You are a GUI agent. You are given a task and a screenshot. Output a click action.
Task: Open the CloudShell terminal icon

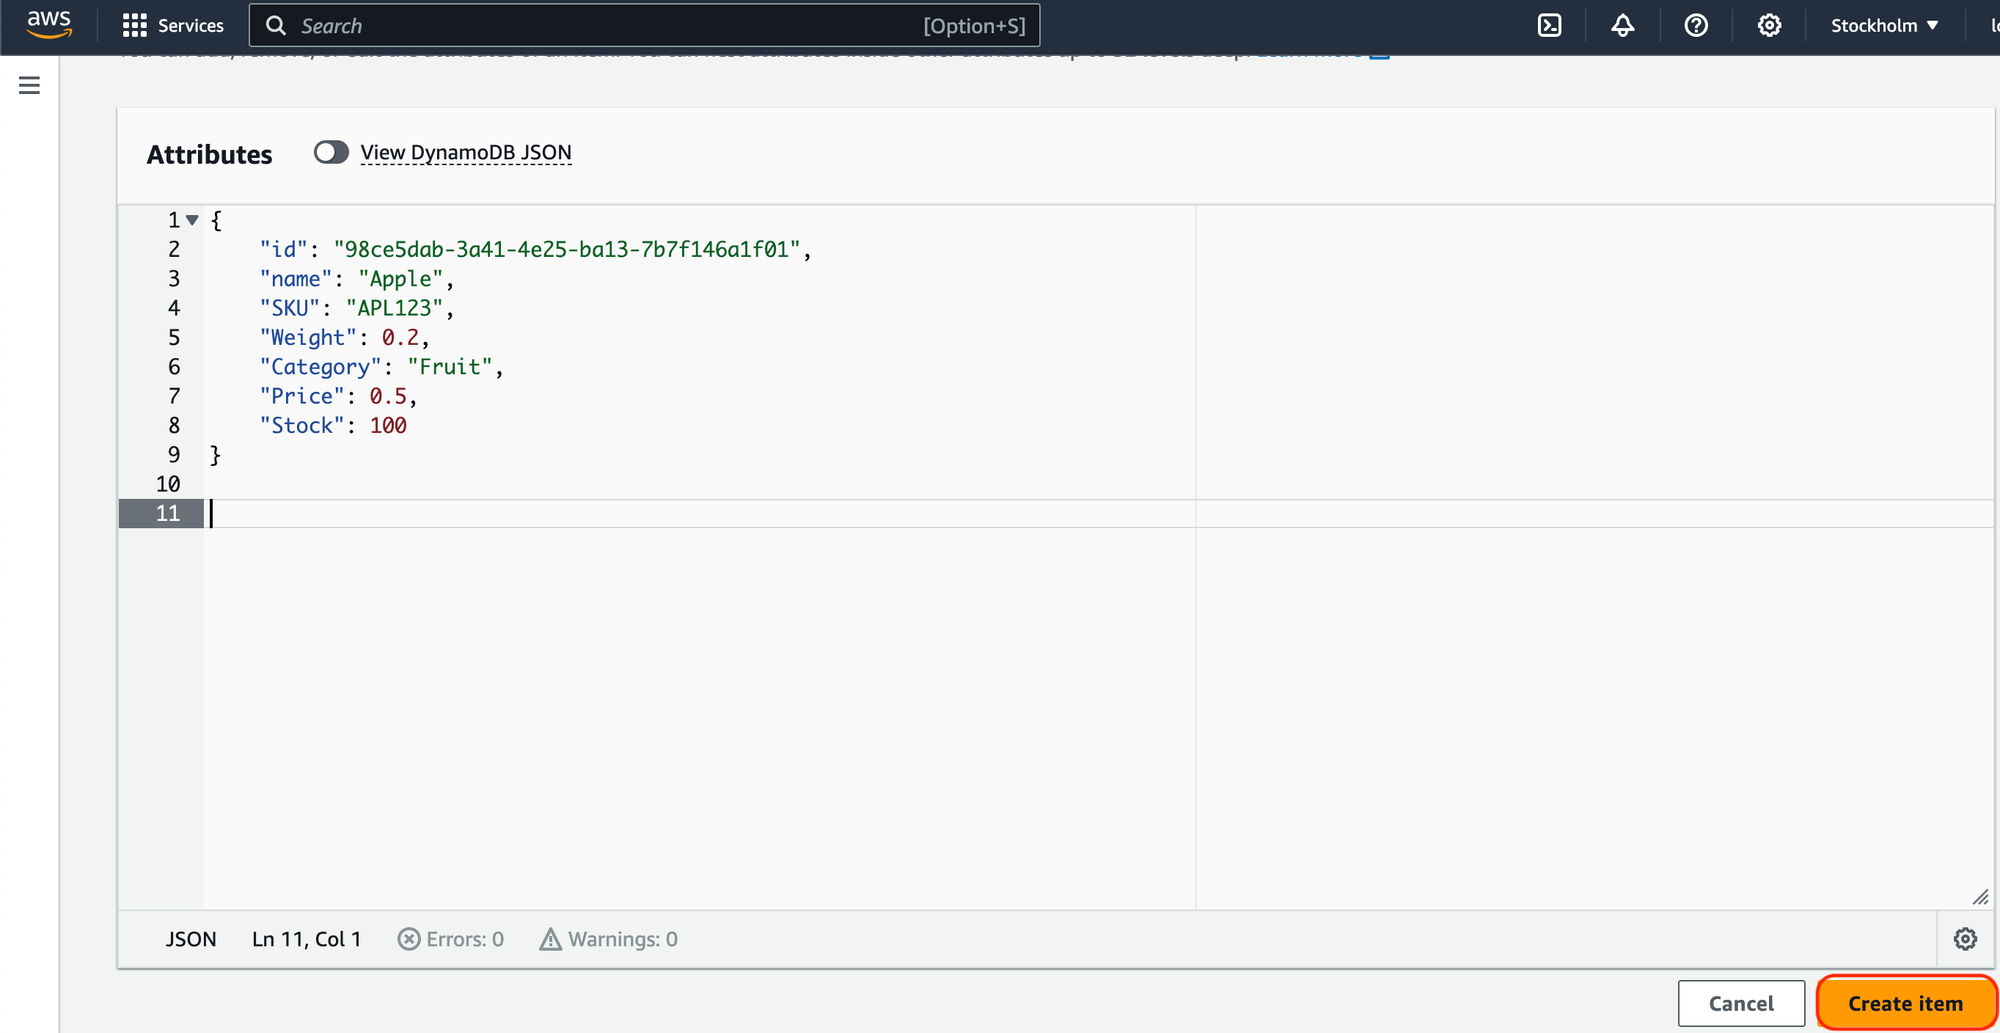pyautogui.click(x=1549, y=26)
